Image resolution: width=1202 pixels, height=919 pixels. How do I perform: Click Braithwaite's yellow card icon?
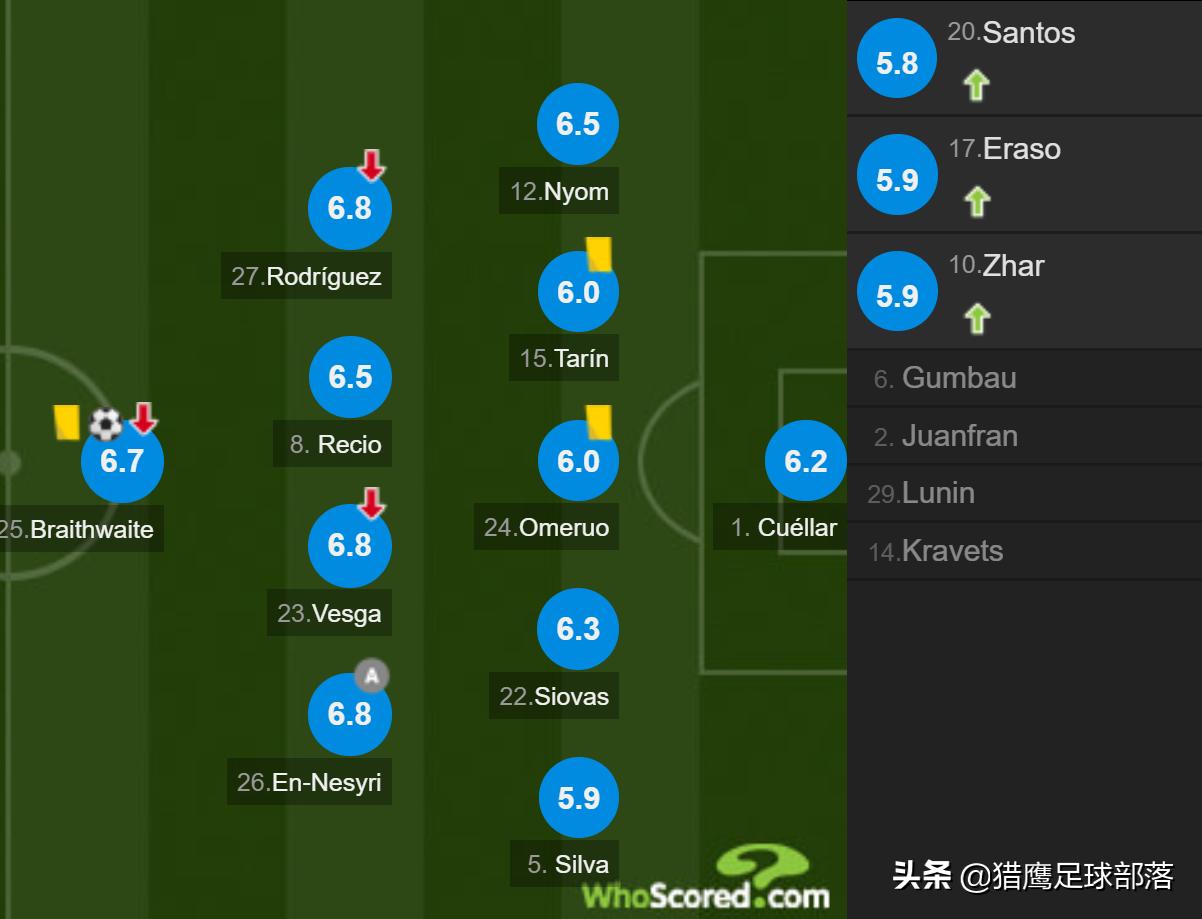tap(67, 421)
